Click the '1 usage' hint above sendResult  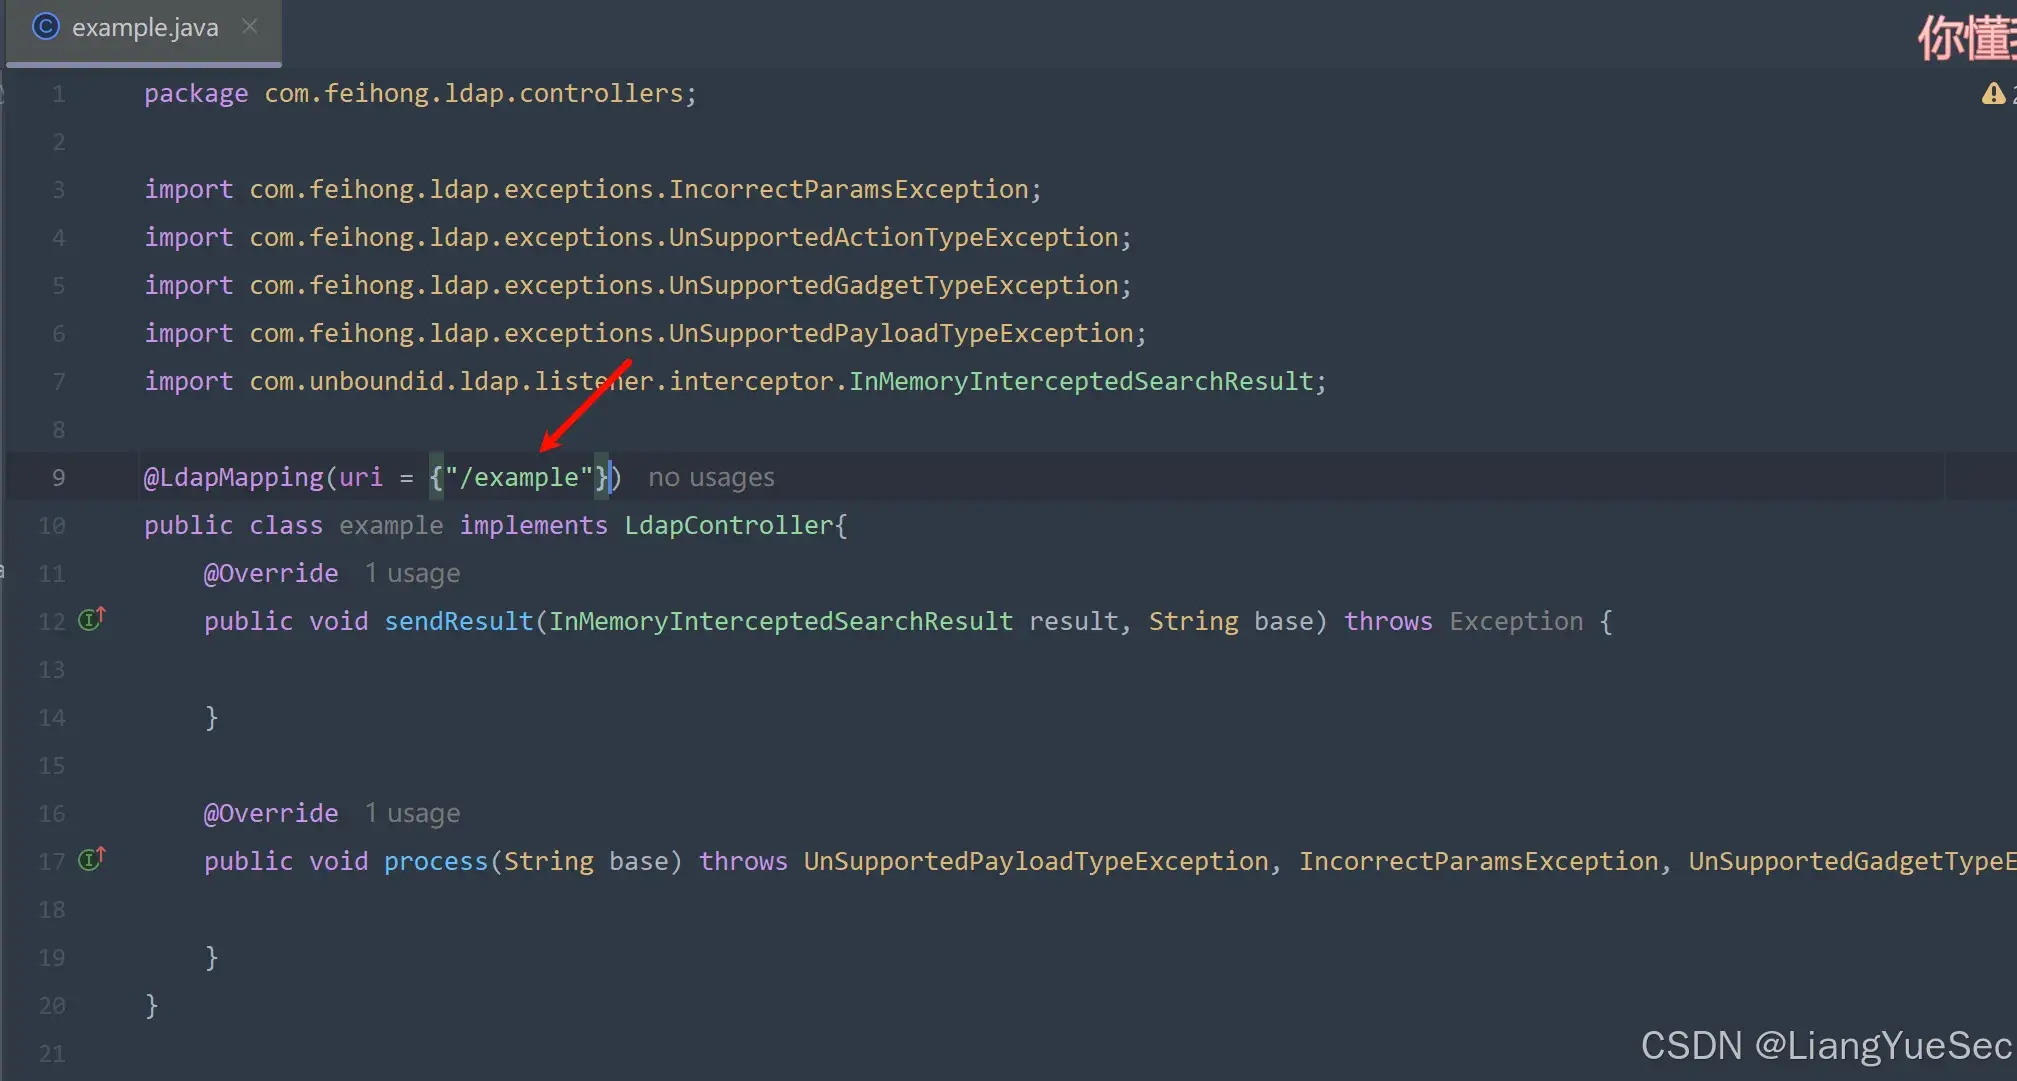click(412, 574)
